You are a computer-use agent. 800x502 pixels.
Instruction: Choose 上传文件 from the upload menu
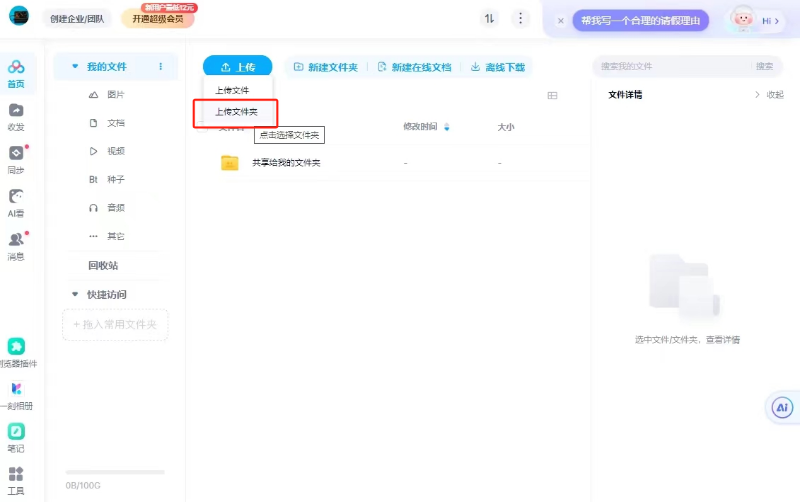(x=232, y=90)
